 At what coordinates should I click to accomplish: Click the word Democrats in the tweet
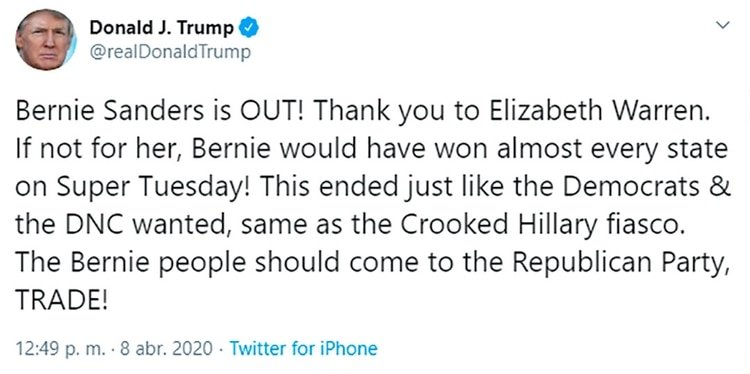coord(631,187)
